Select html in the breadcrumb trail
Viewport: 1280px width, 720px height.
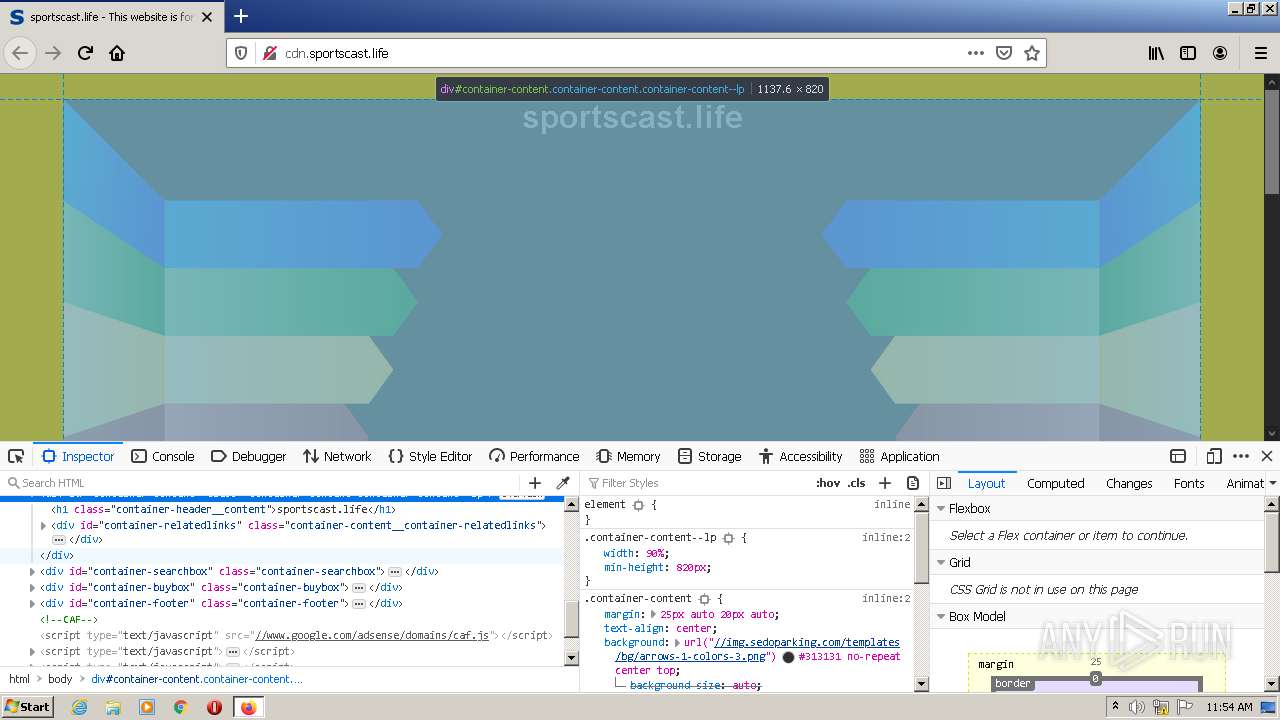click(20, 679)
